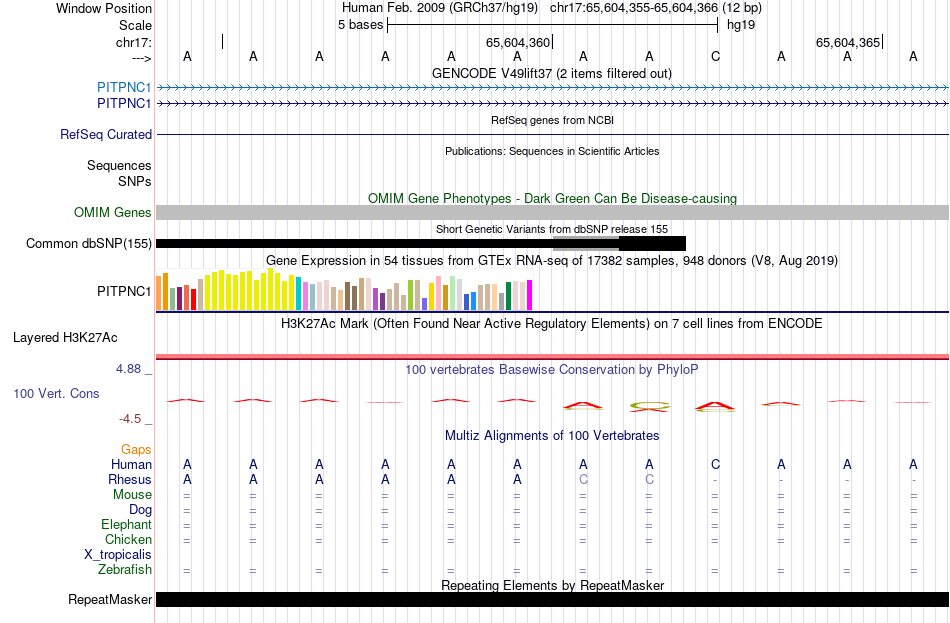Click the strand direction arrow label
Image resolution: width=950 pixels, height=623 pixels.
(x=141, y=58)
